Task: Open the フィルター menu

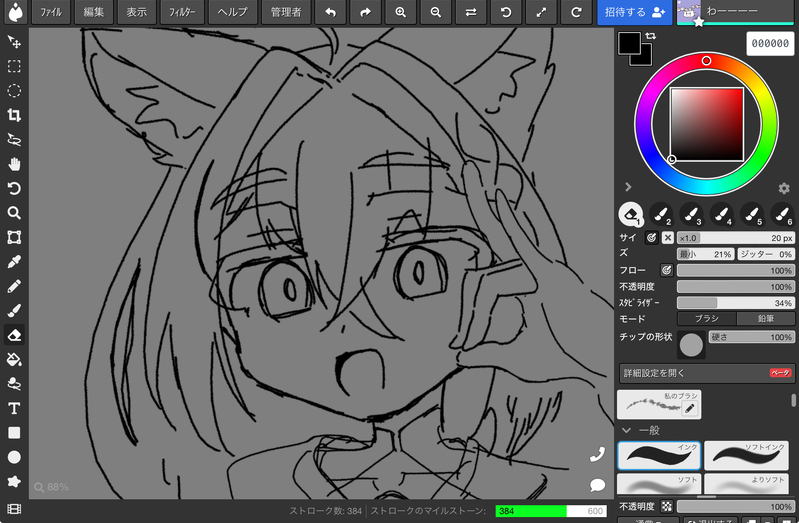Action: pyautogui.click(x=182, y=12)
